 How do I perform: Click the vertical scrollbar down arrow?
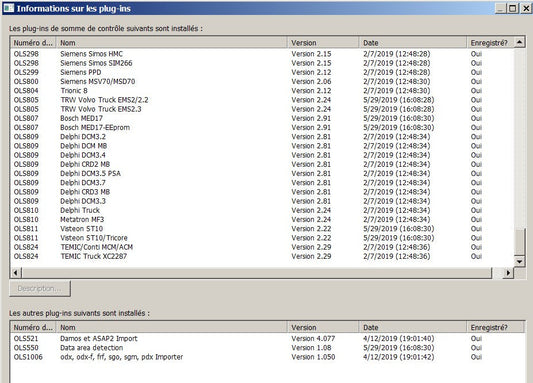[x=519, y=261]
